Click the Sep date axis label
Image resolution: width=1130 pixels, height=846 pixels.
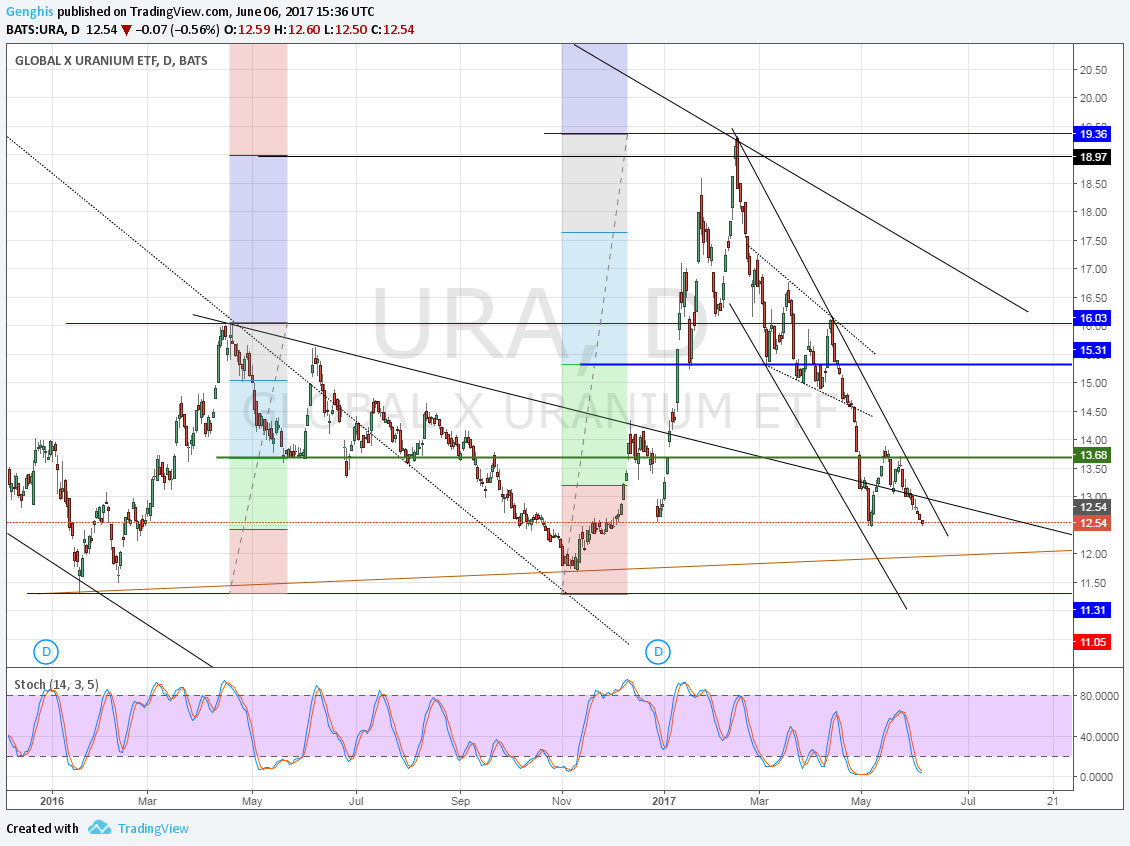(x=460, y=801)
